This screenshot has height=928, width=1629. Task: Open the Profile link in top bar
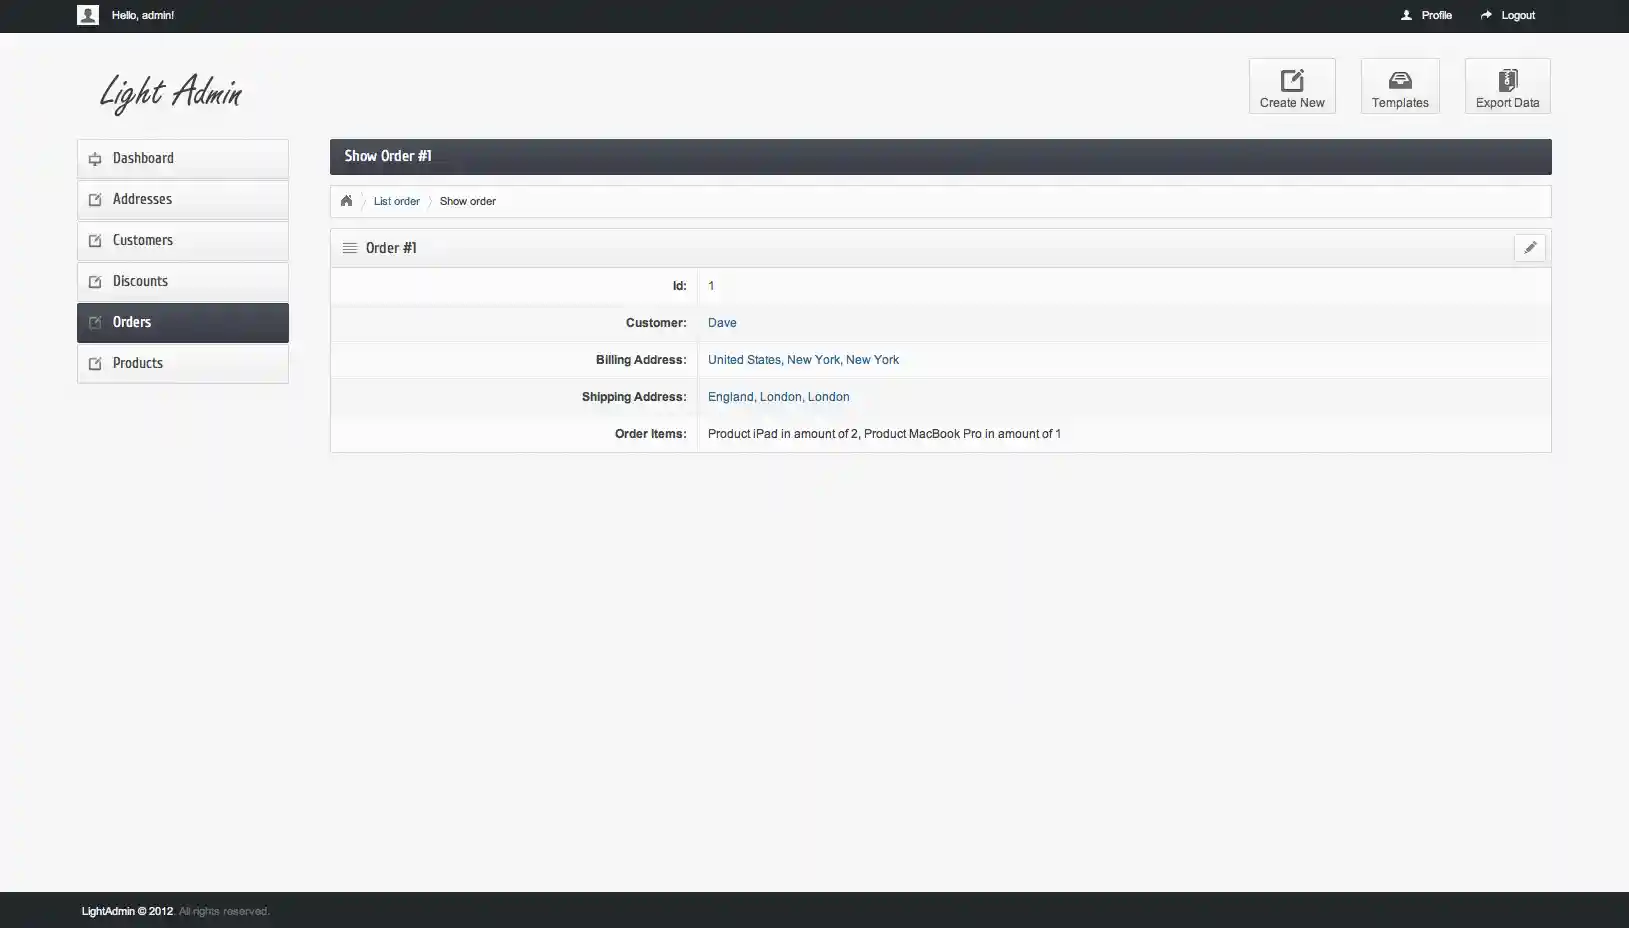[1427, 15]
